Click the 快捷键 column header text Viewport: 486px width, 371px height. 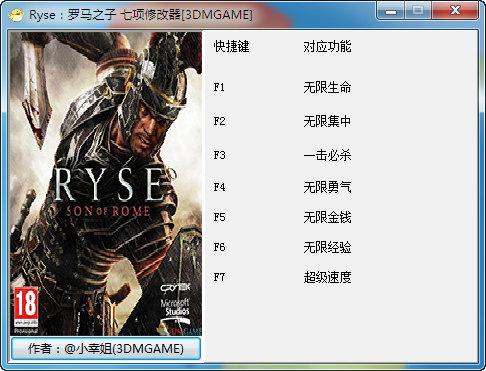pyautogui.click(x=231, y=46)
